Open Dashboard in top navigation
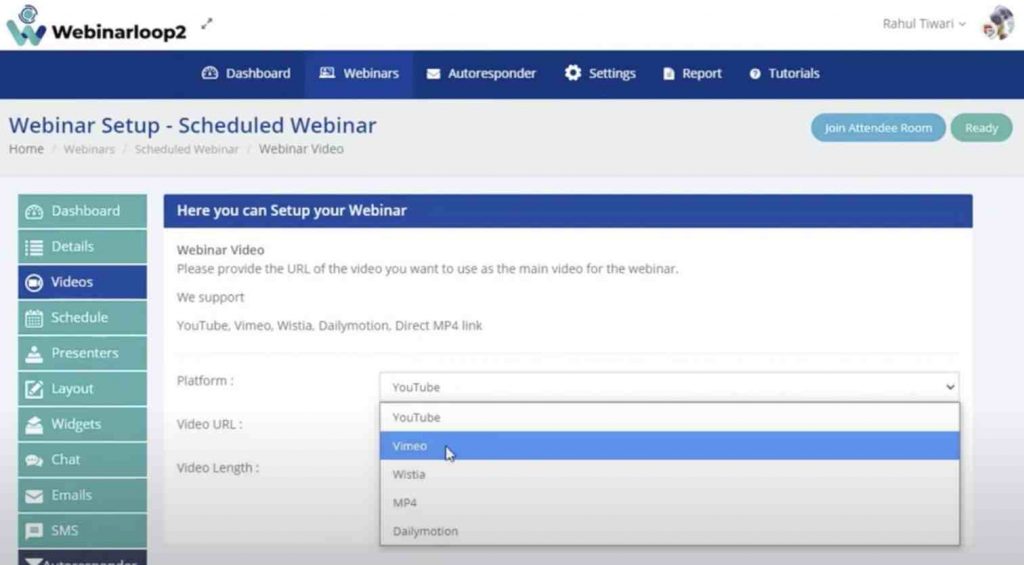 [246, 73]
